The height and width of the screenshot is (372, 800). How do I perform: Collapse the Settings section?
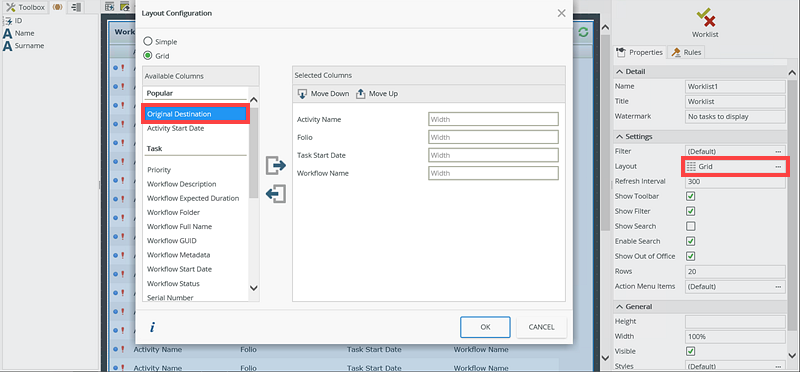tap(620, 137)
